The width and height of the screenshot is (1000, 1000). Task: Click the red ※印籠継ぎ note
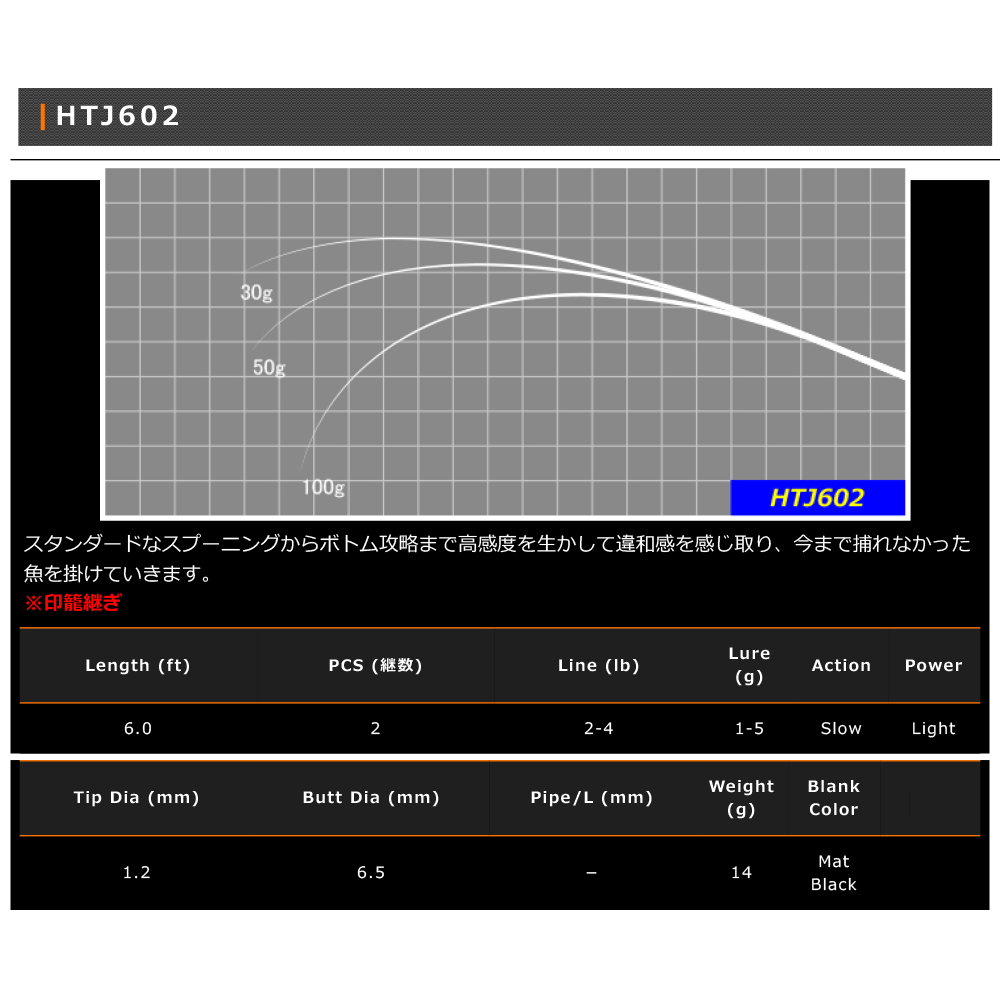(x=72, y=603)
